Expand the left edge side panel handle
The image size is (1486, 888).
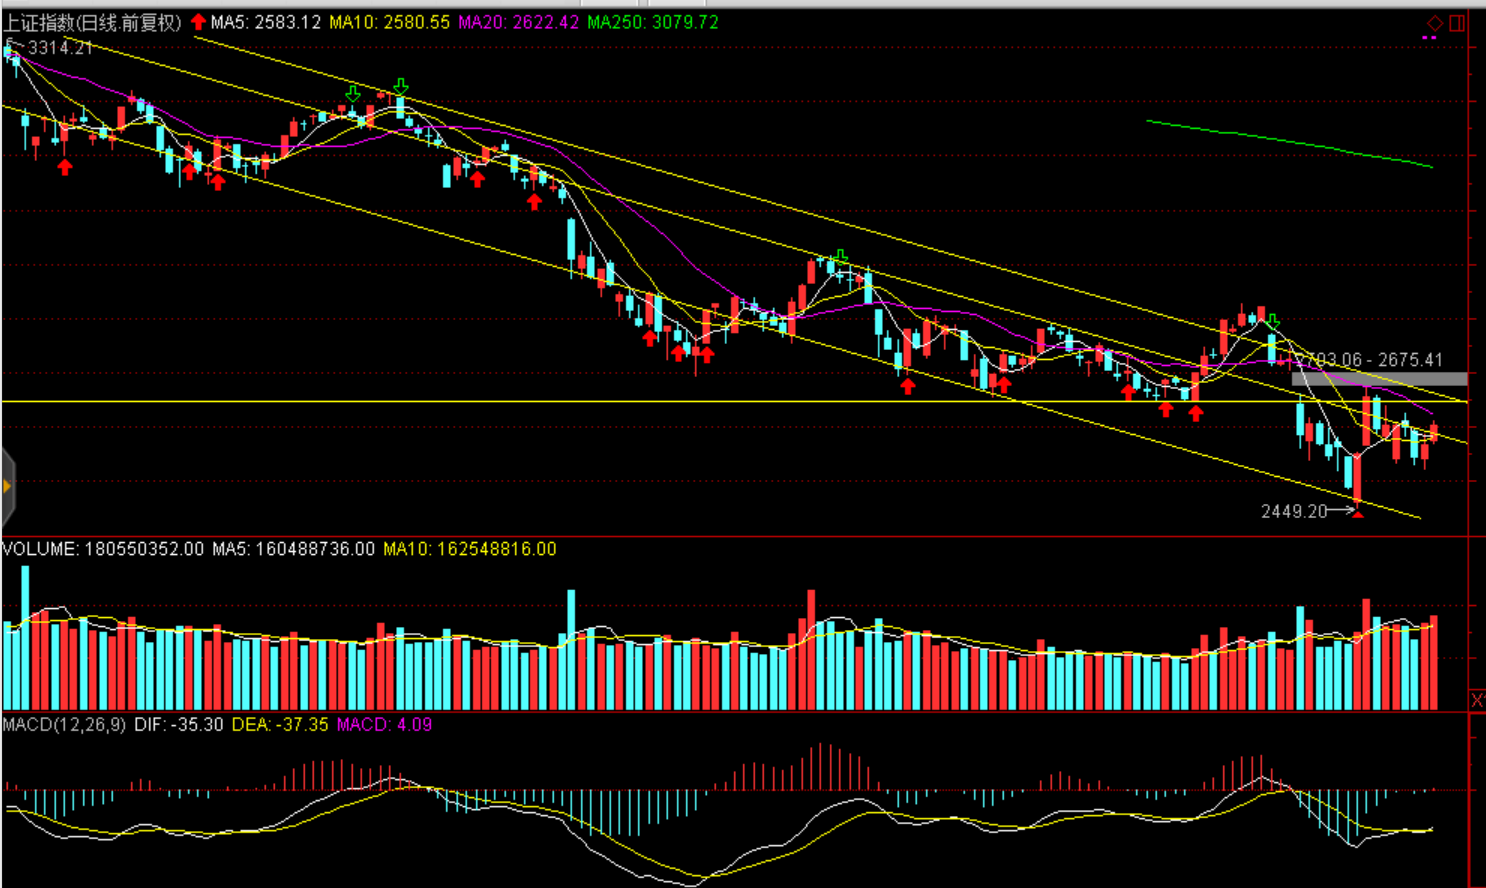[7, 487]
